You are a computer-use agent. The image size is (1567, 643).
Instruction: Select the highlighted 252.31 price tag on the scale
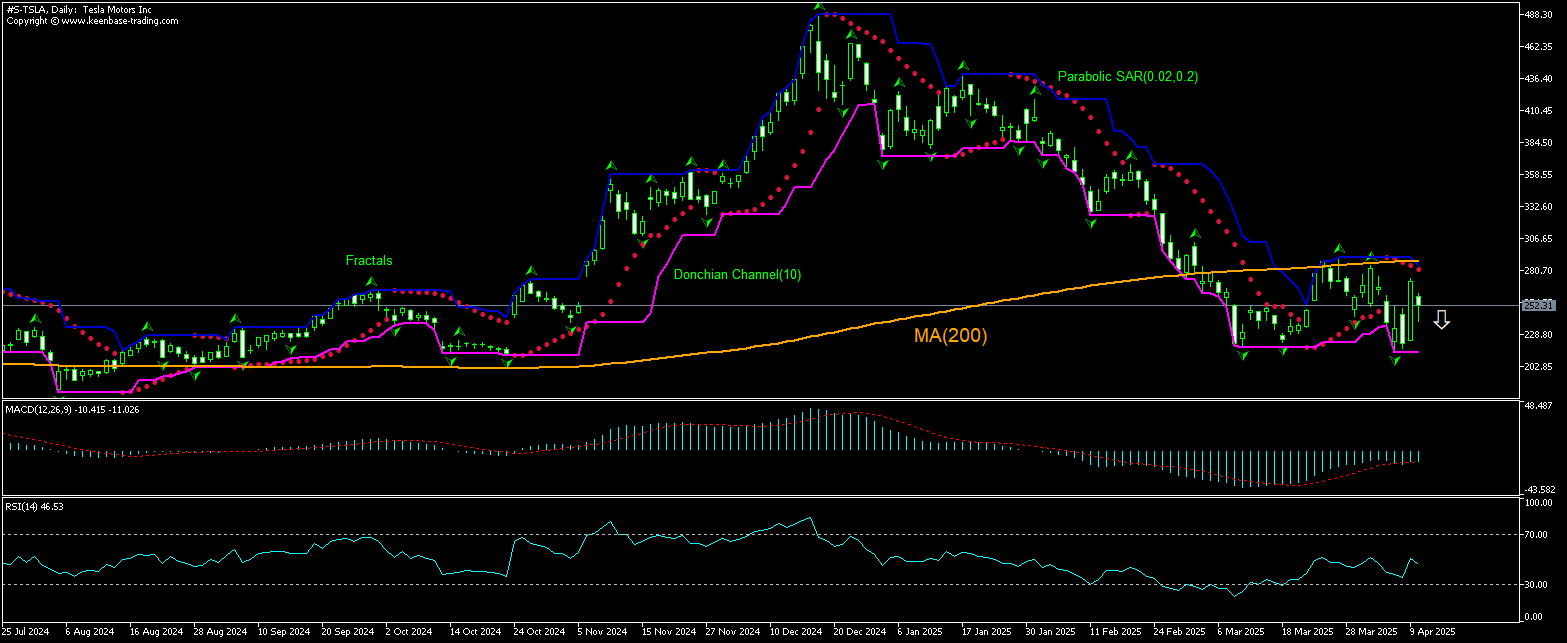click(1540, 305)
